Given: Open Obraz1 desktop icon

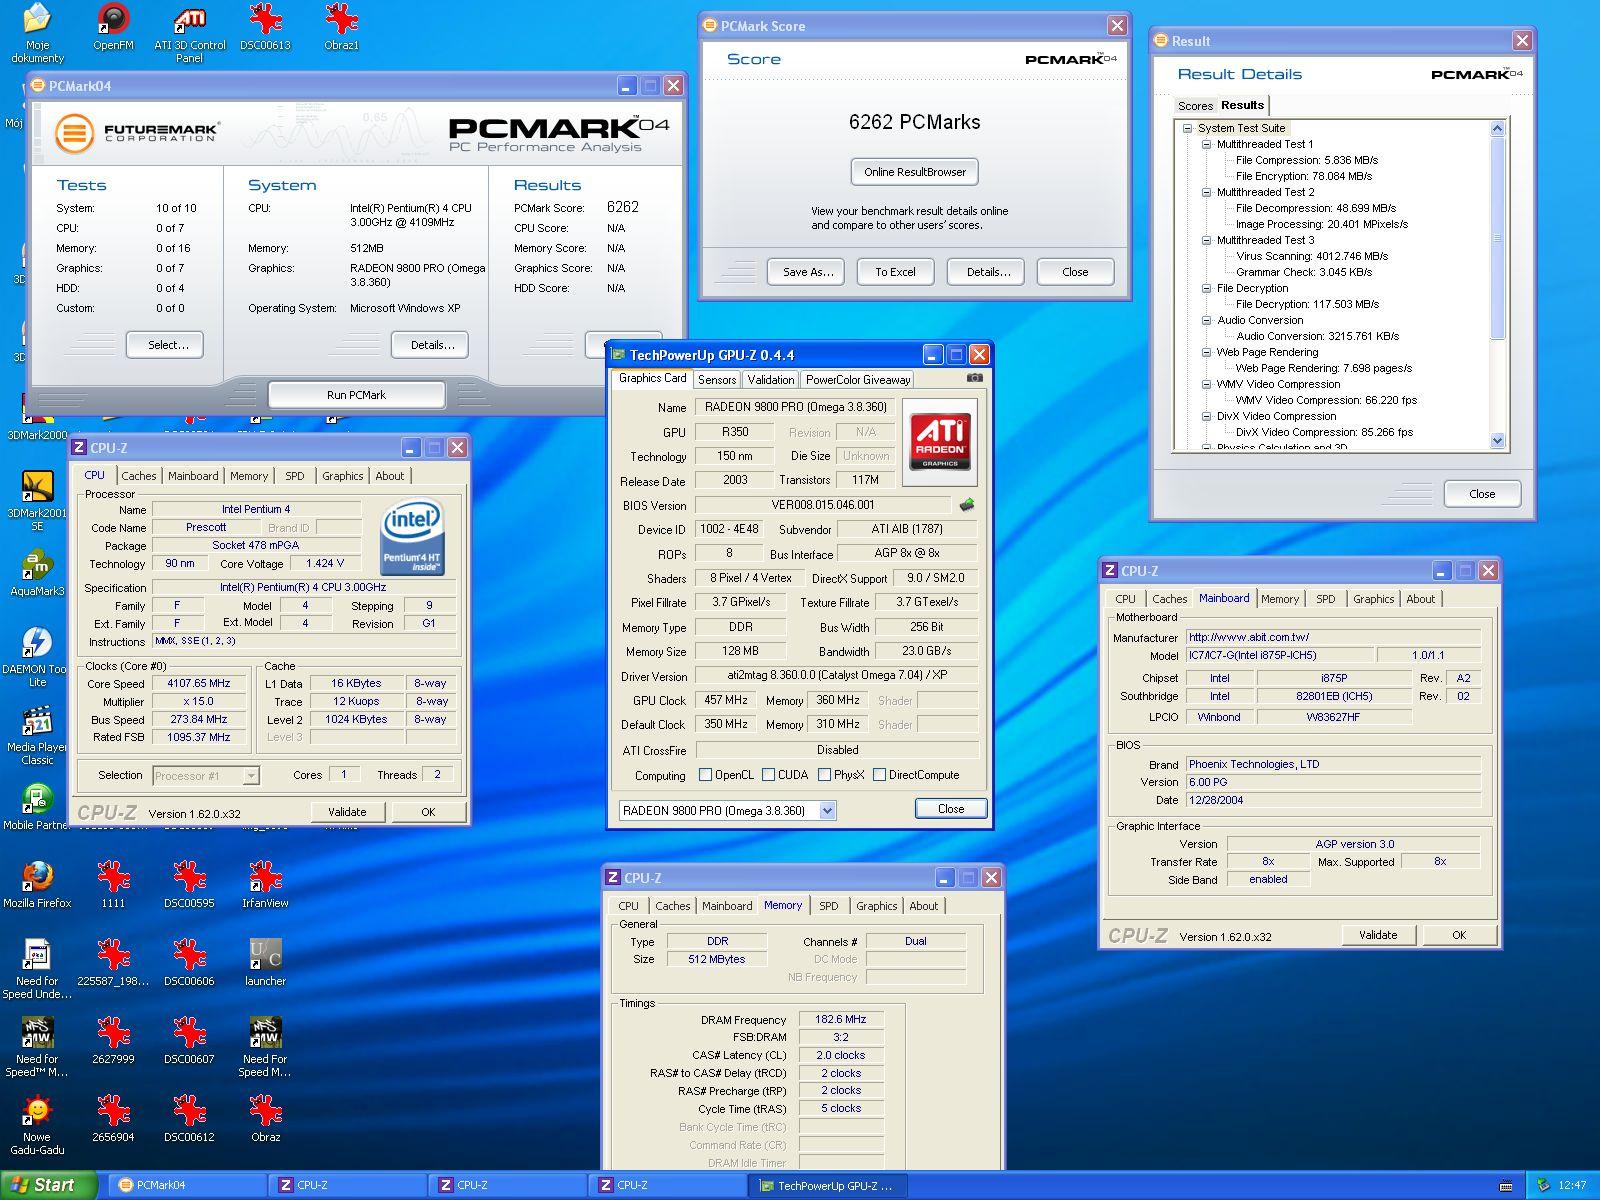Looking at the screenshot, I should [x=341, y=27].
